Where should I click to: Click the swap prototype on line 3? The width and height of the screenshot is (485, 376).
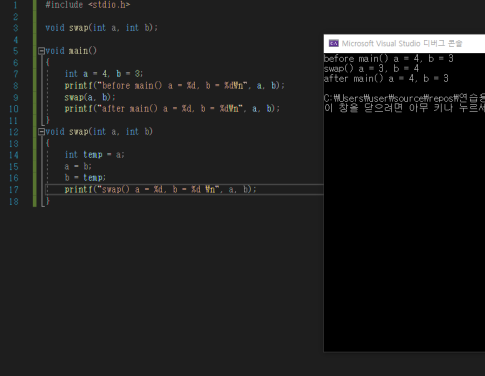point(101,28)
